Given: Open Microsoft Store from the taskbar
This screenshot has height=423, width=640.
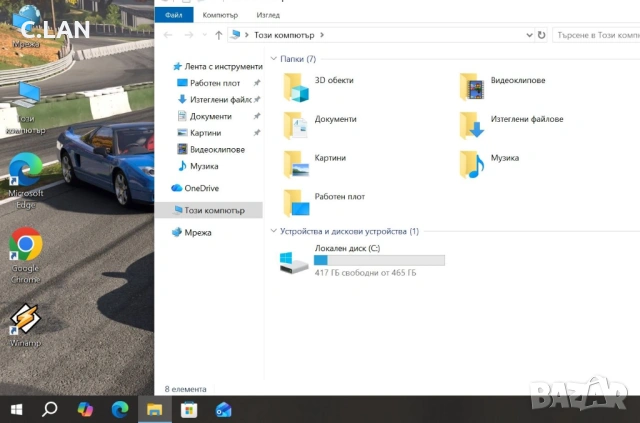Looking at the screenshot, I should [x=188, y=409].
